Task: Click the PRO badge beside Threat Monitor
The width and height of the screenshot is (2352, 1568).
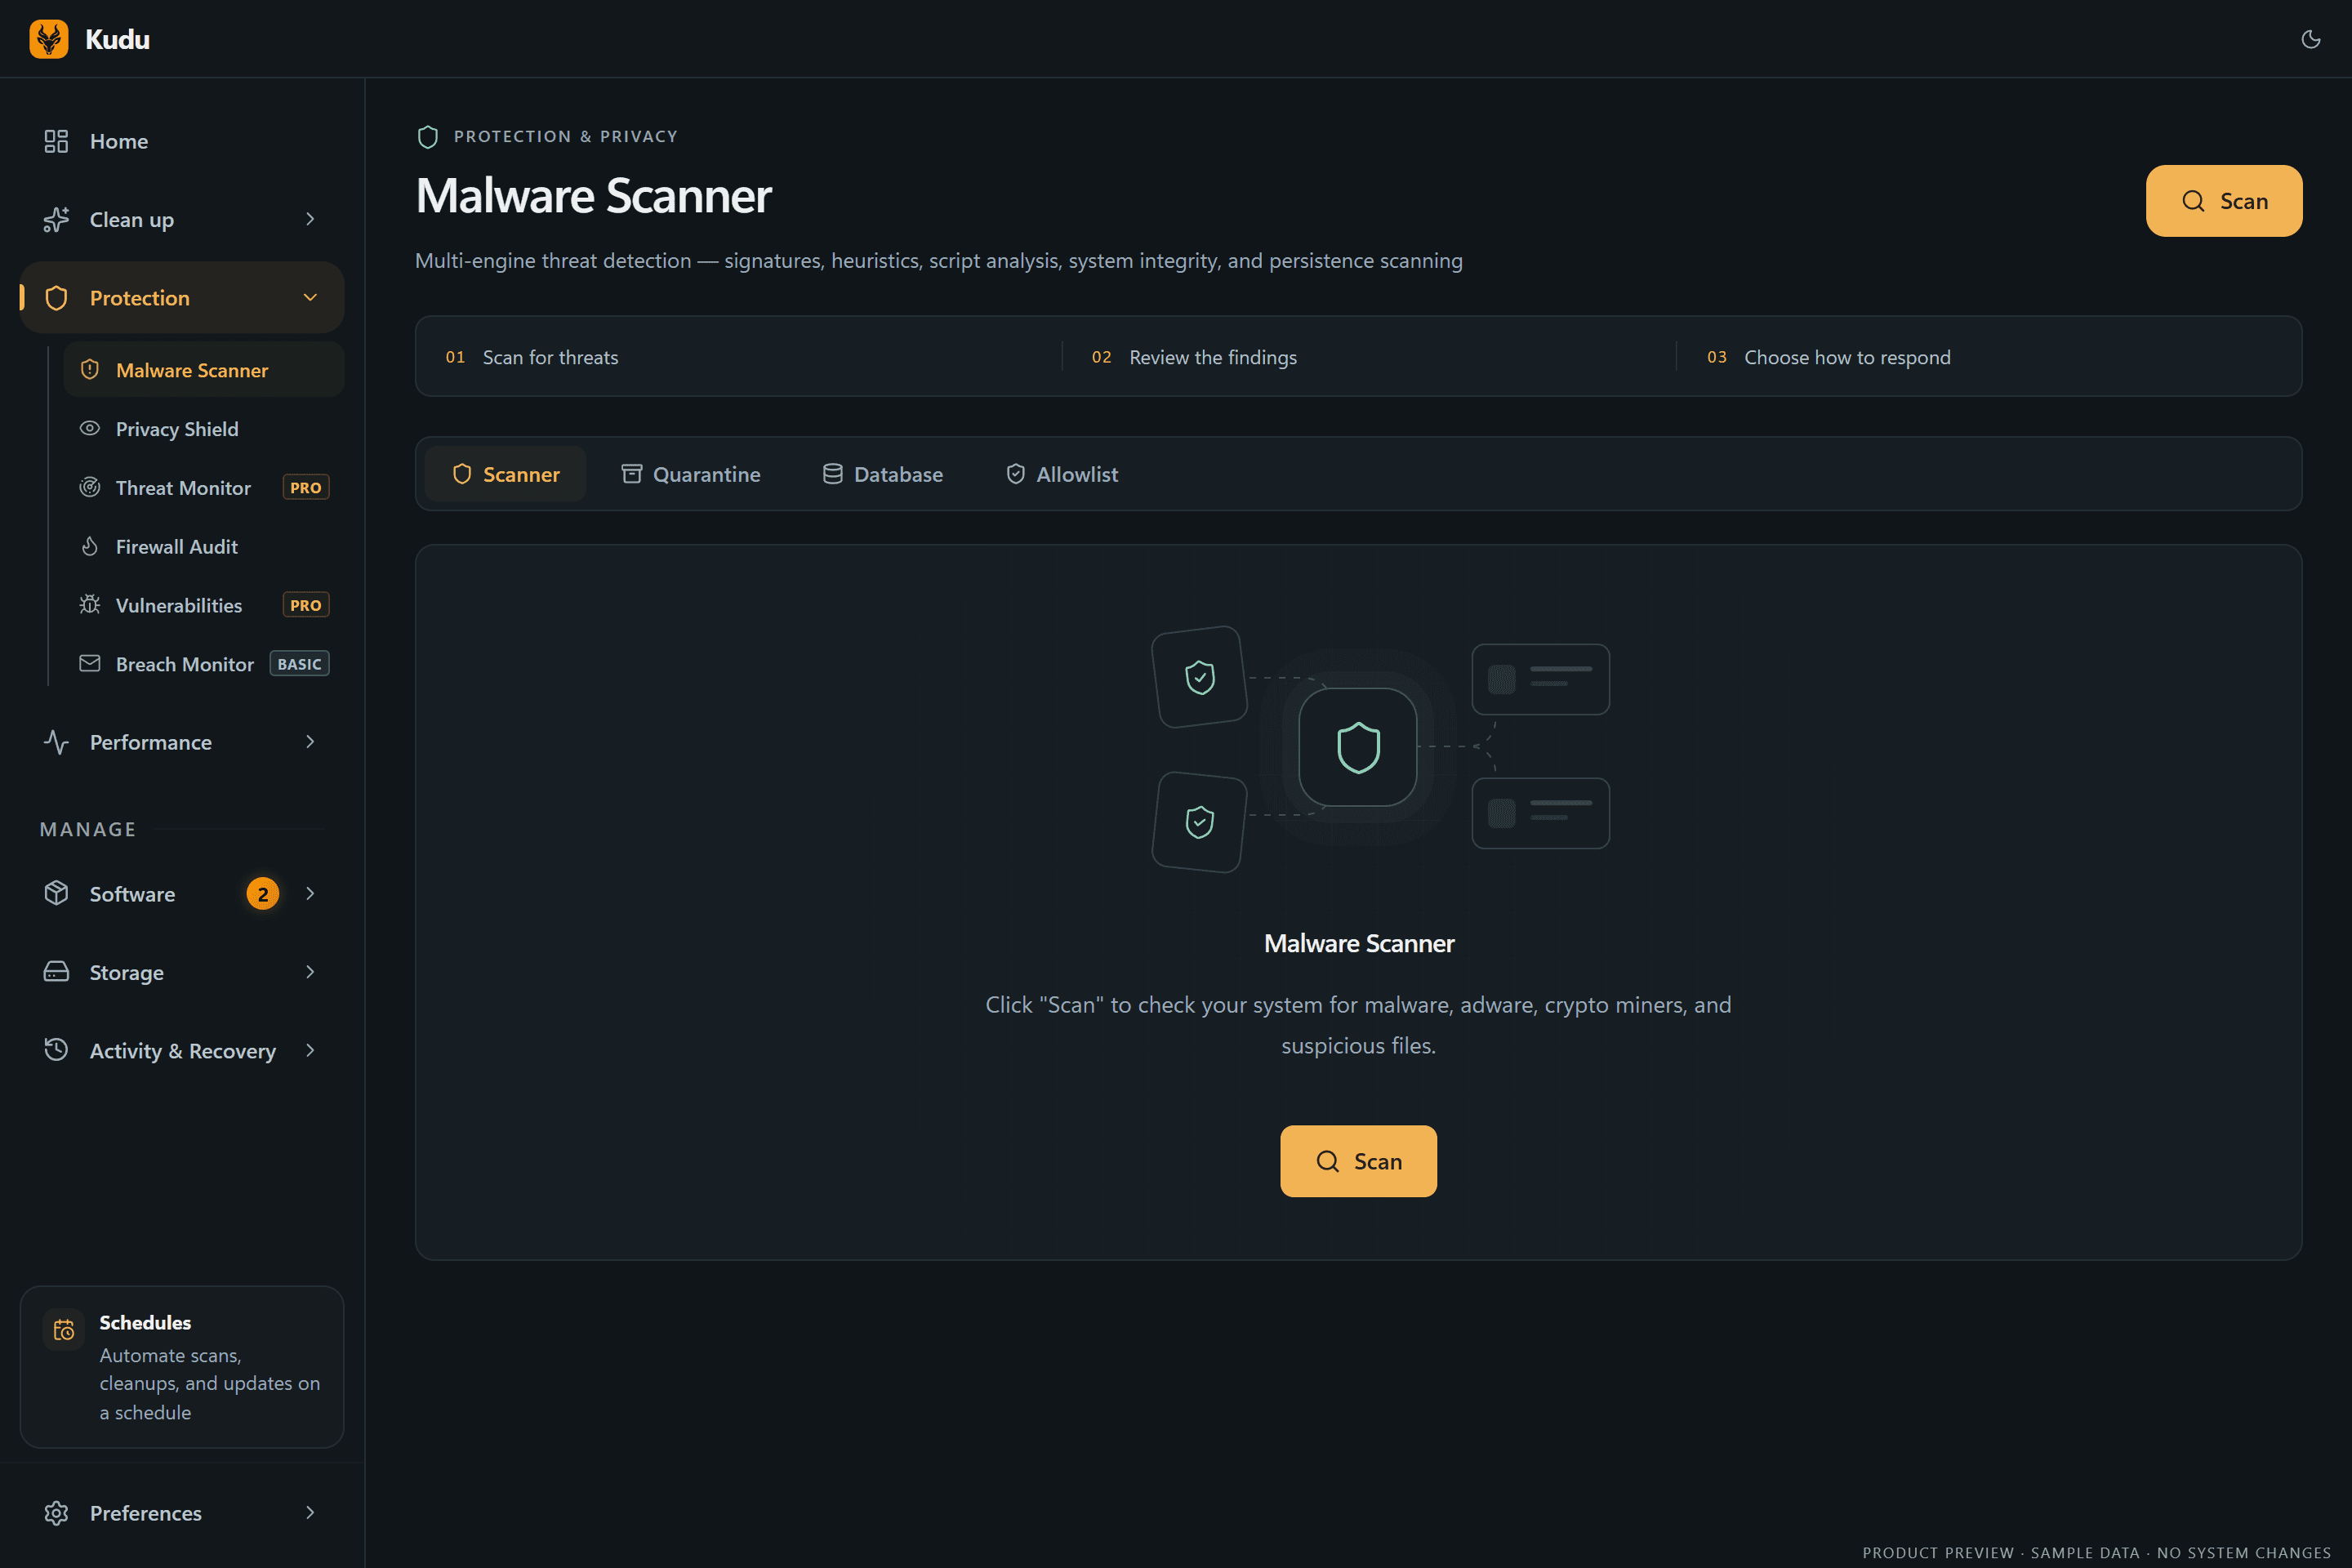Action: point(306,487)
